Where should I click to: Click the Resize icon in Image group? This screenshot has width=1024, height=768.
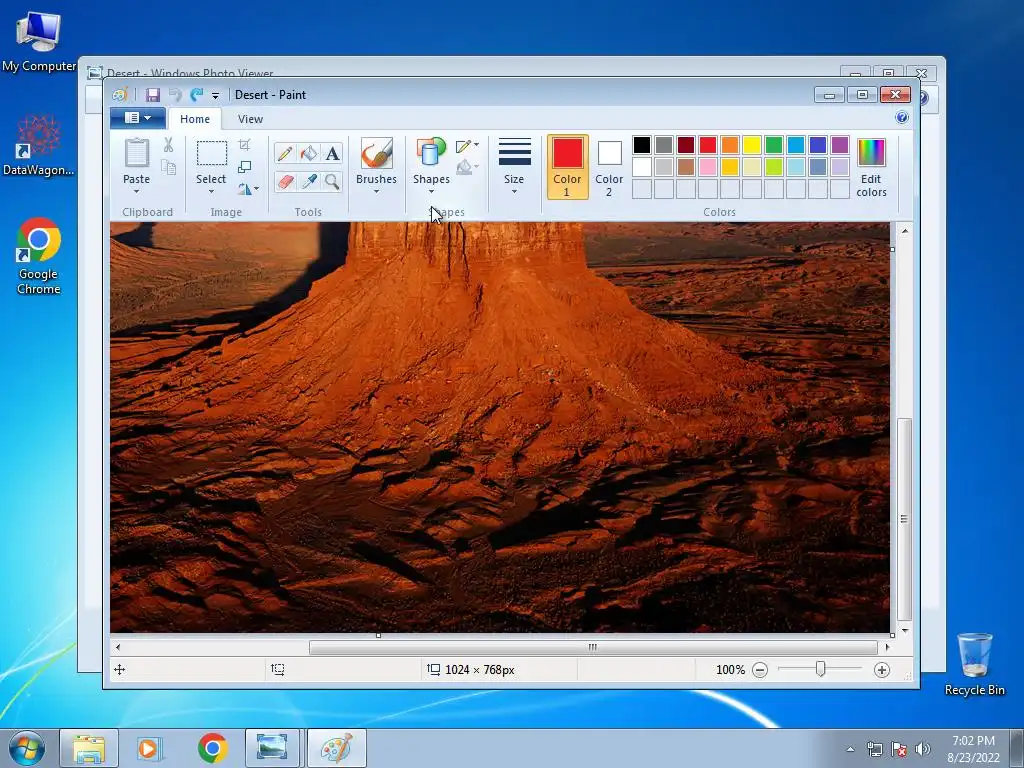pyautogui.click(x=244, y=167)
